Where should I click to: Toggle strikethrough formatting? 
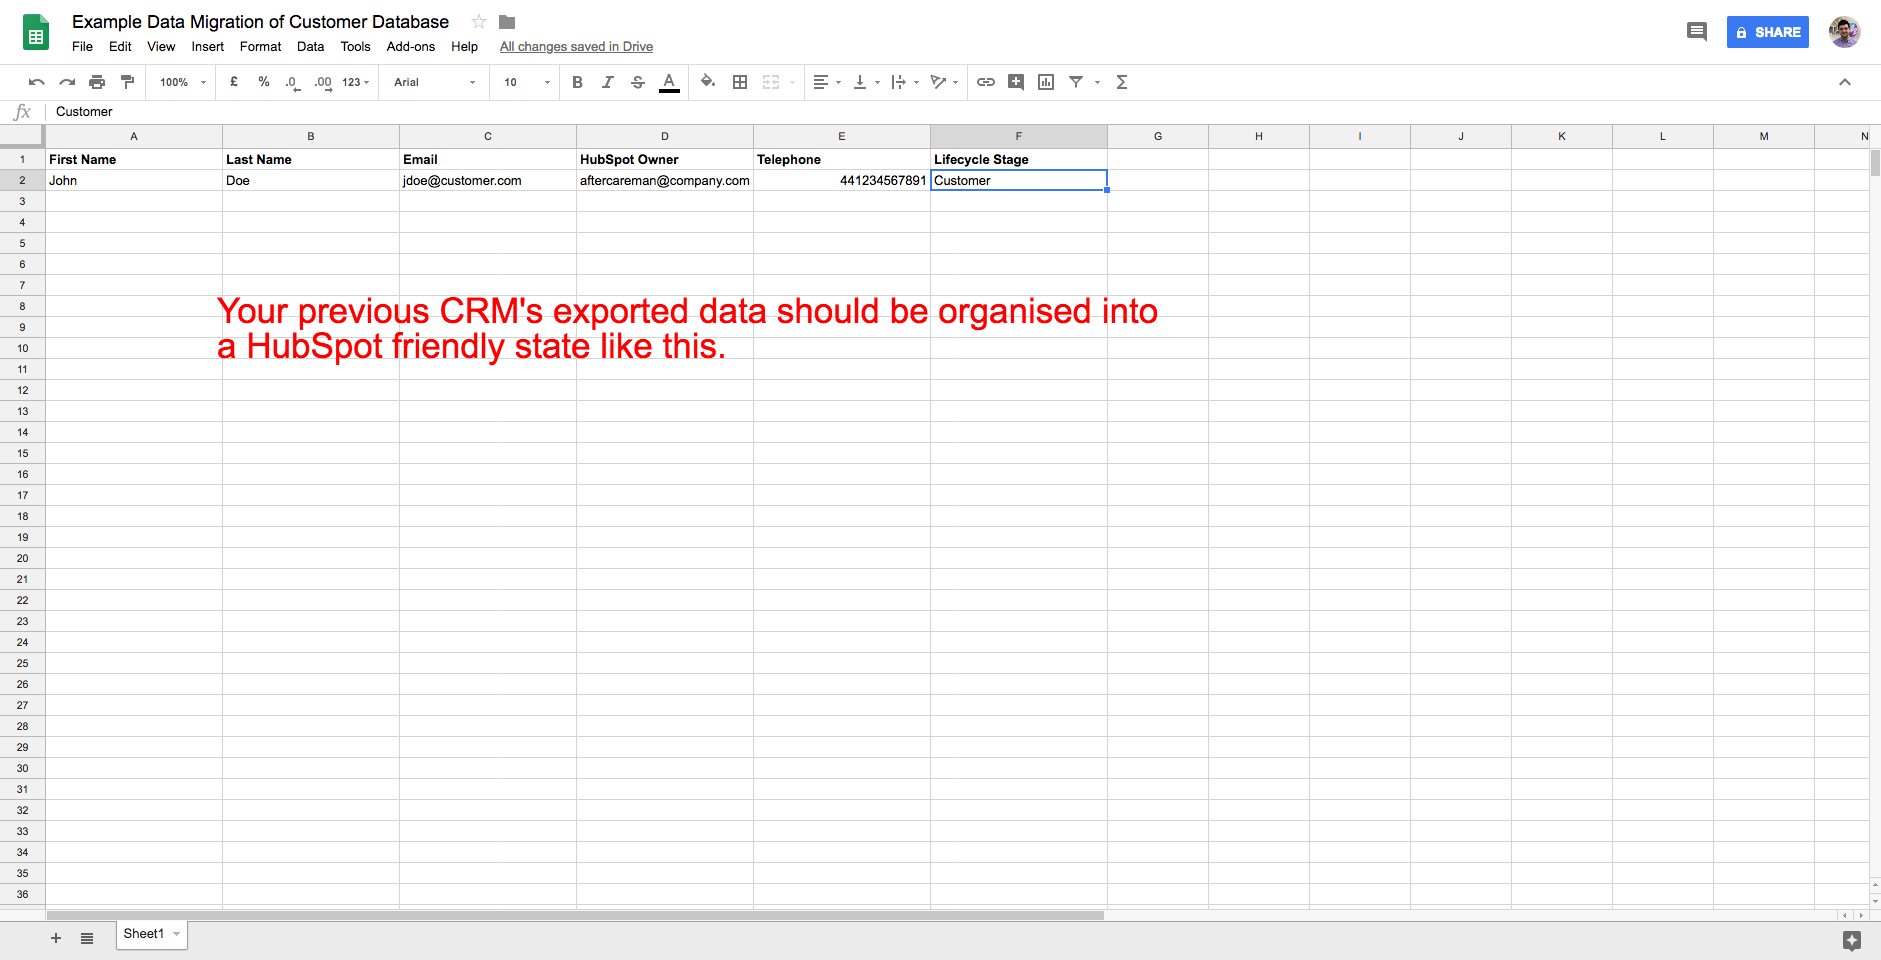638,82
